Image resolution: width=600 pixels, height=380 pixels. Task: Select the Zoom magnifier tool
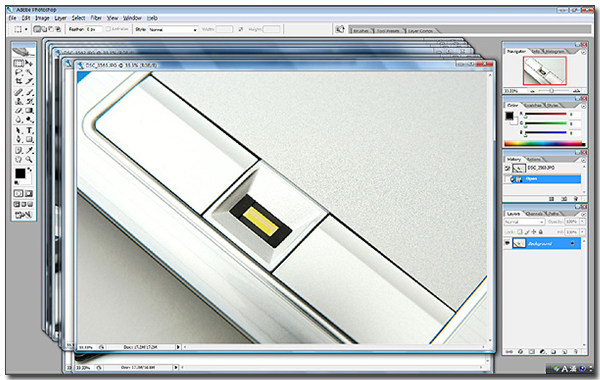click(29, 160)
